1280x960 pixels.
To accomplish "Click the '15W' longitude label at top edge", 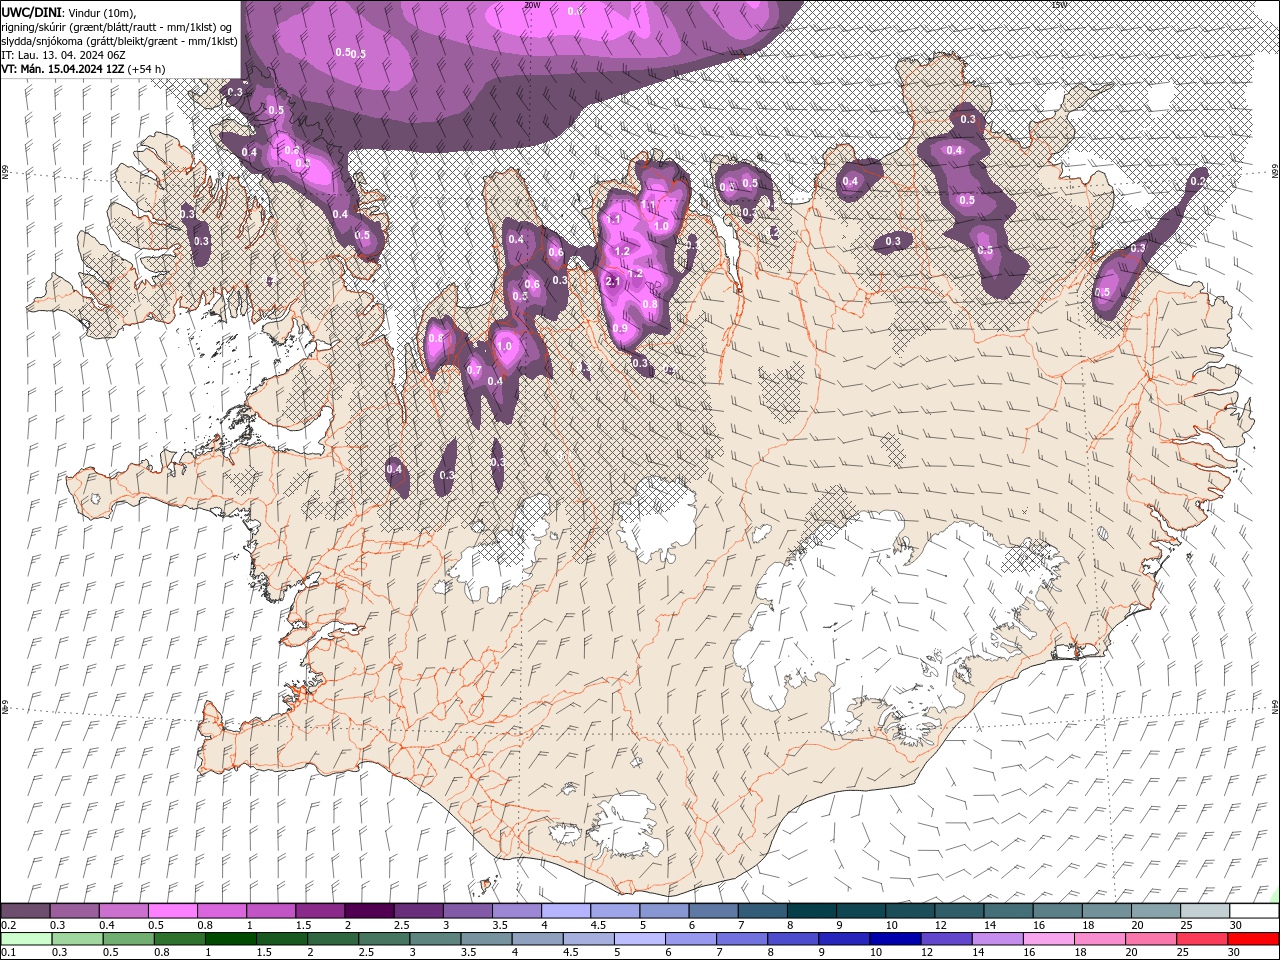I will tap(1059, 4).
